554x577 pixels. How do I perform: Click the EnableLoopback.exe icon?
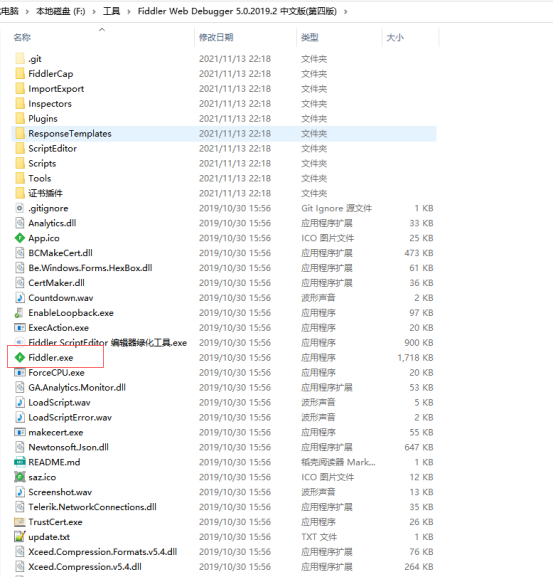click(20, 313)
